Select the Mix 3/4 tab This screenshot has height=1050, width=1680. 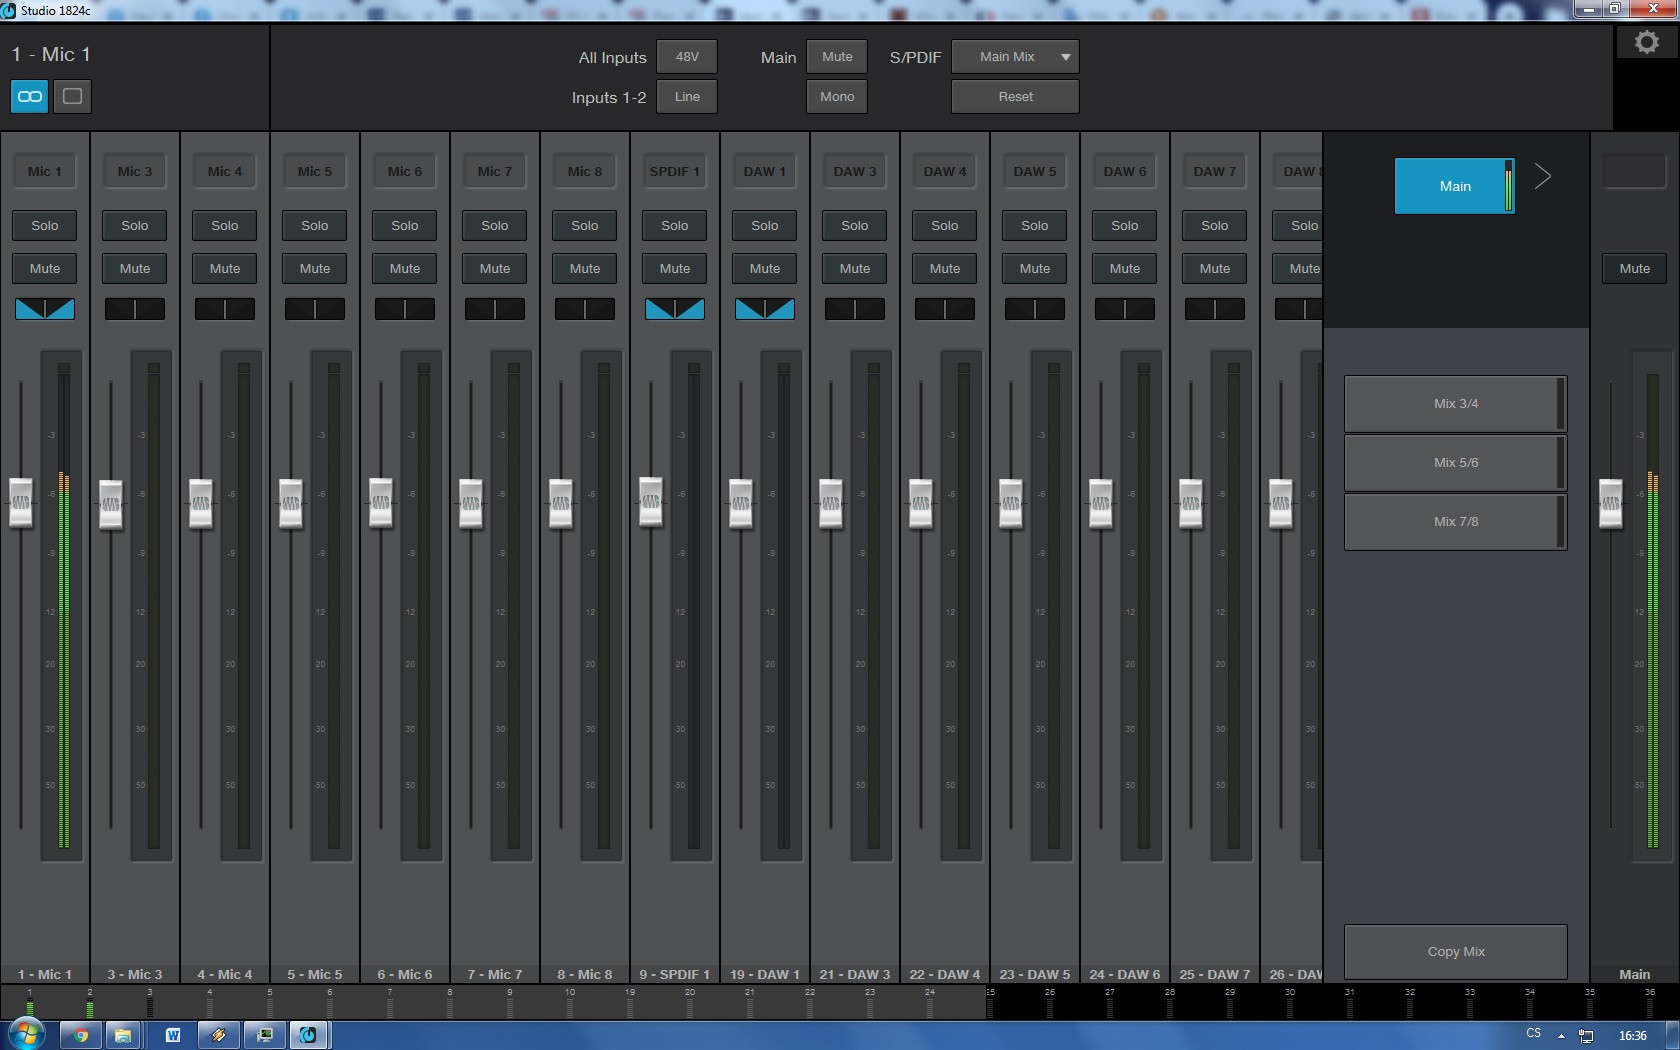click(1455, 404)
